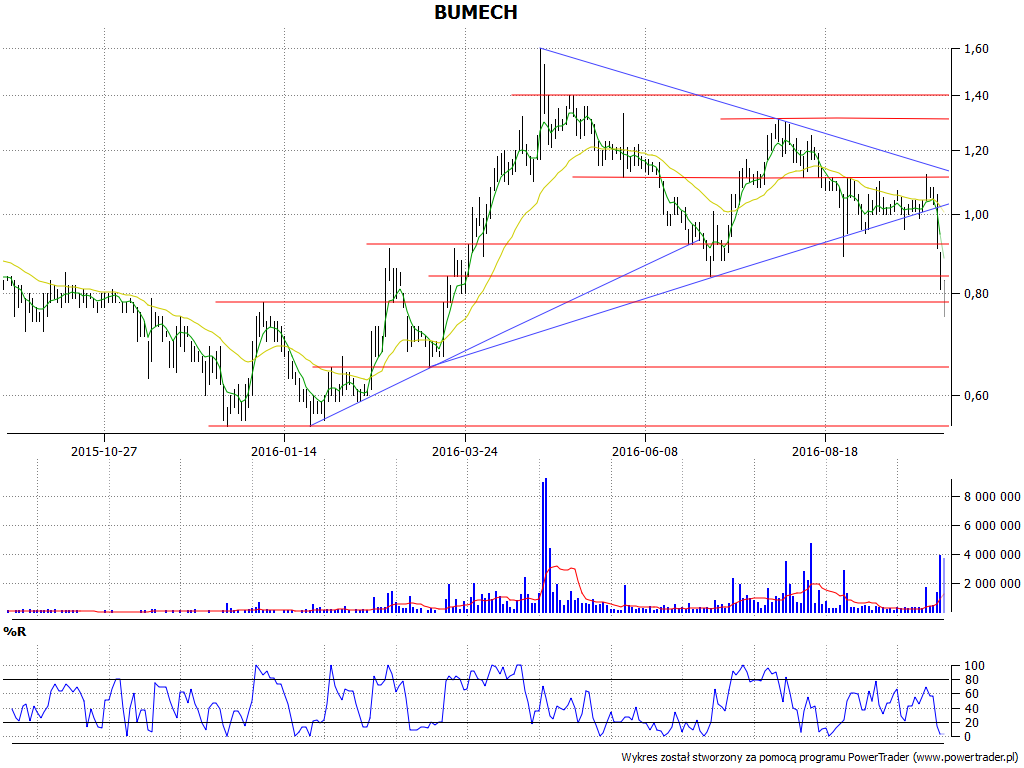
Task: Click the 1,40 price axis label
Action: click(976, 96)
